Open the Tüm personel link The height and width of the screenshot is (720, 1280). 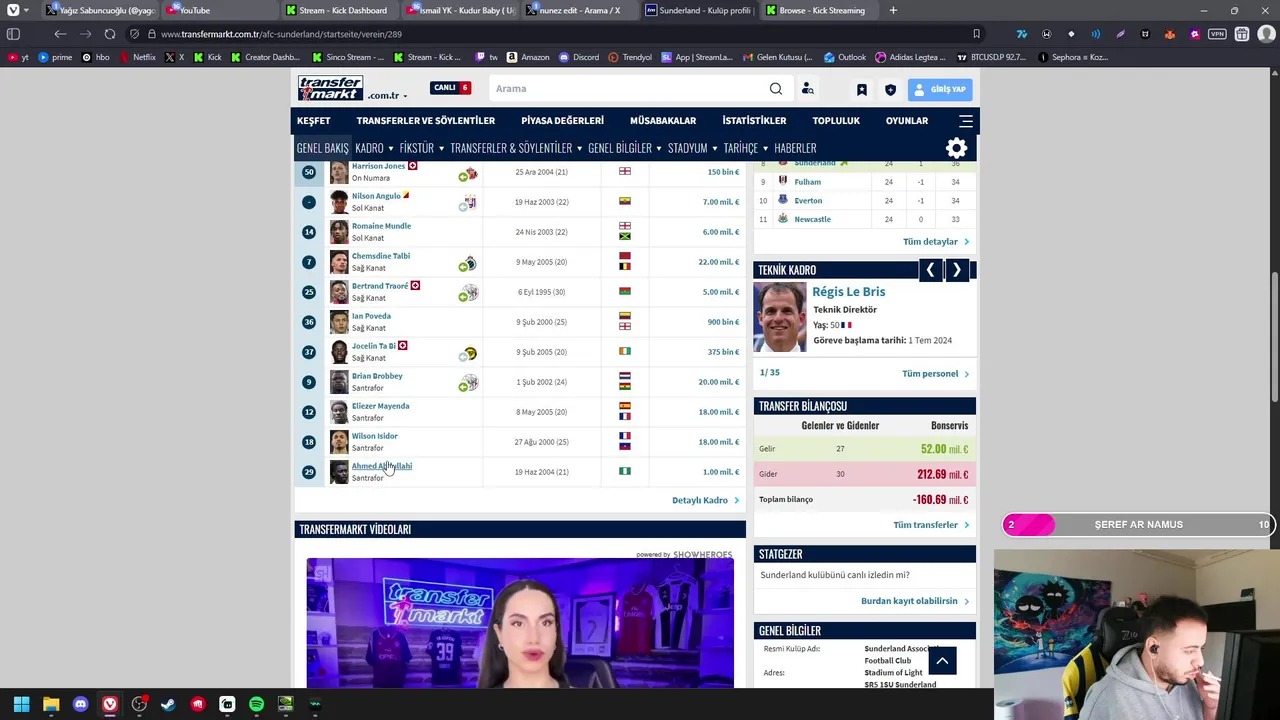coord(935,374)
